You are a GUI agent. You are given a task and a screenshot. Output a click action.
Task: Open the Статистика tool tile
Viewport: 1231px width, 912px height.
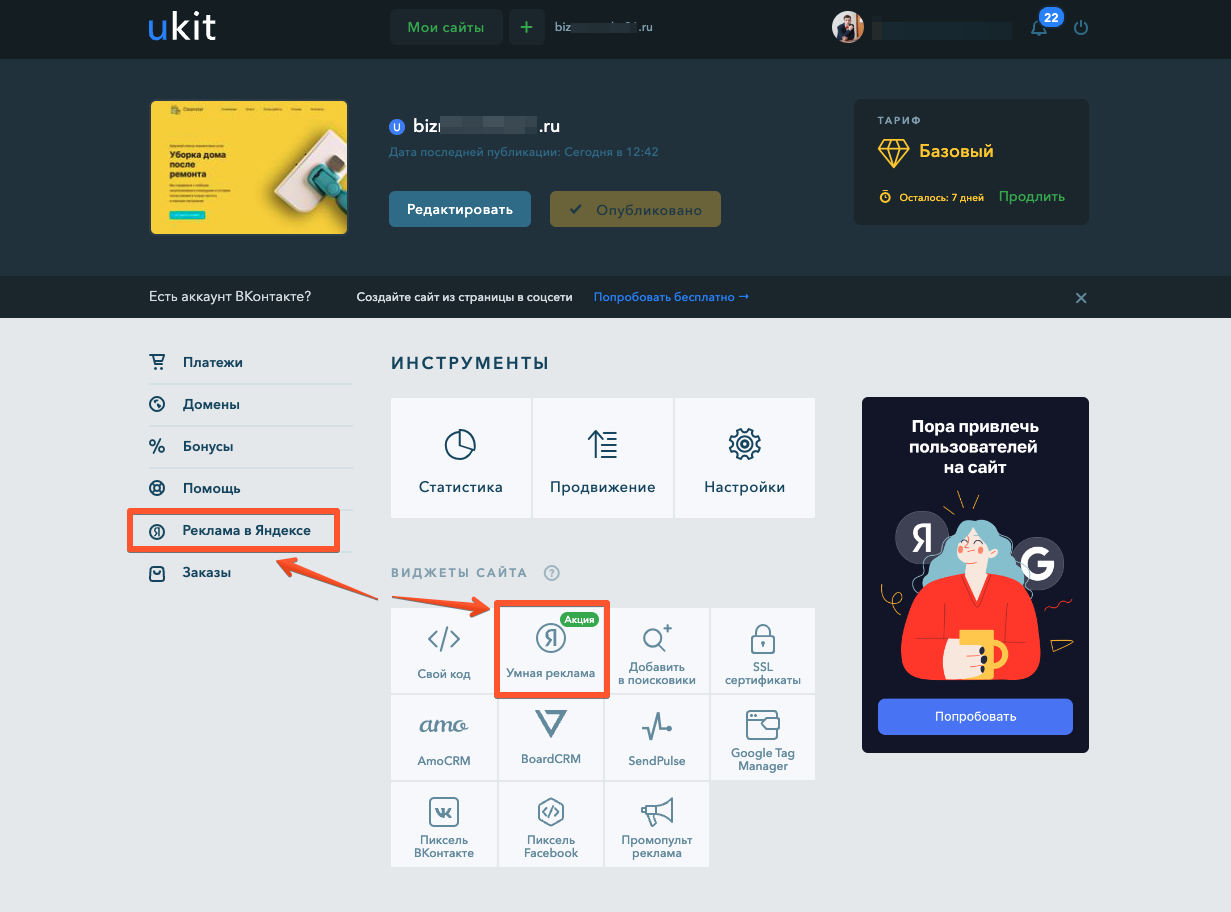(460, 458)
